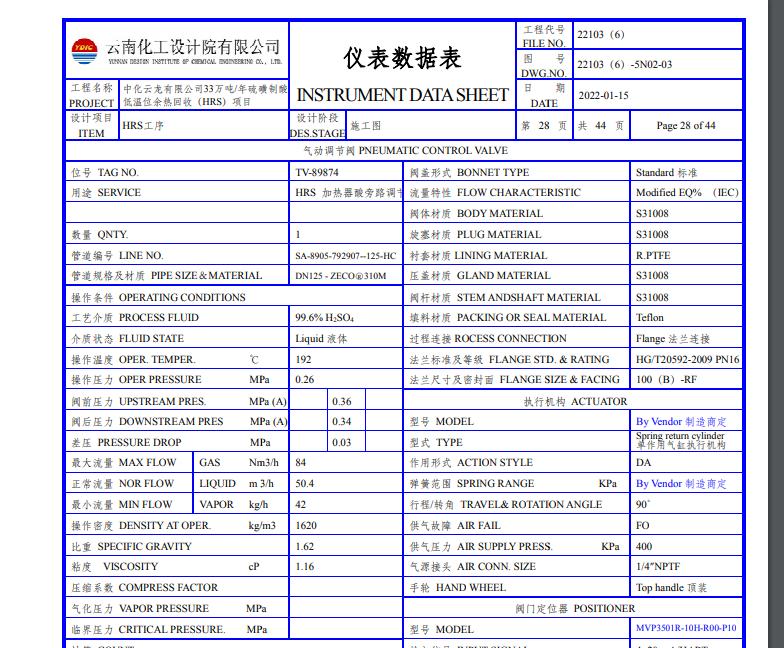Image resolution: width=784 pixels, height=648 pixels.
Task: Click the YDIC company logo
Action: click(x=84, y=49)
